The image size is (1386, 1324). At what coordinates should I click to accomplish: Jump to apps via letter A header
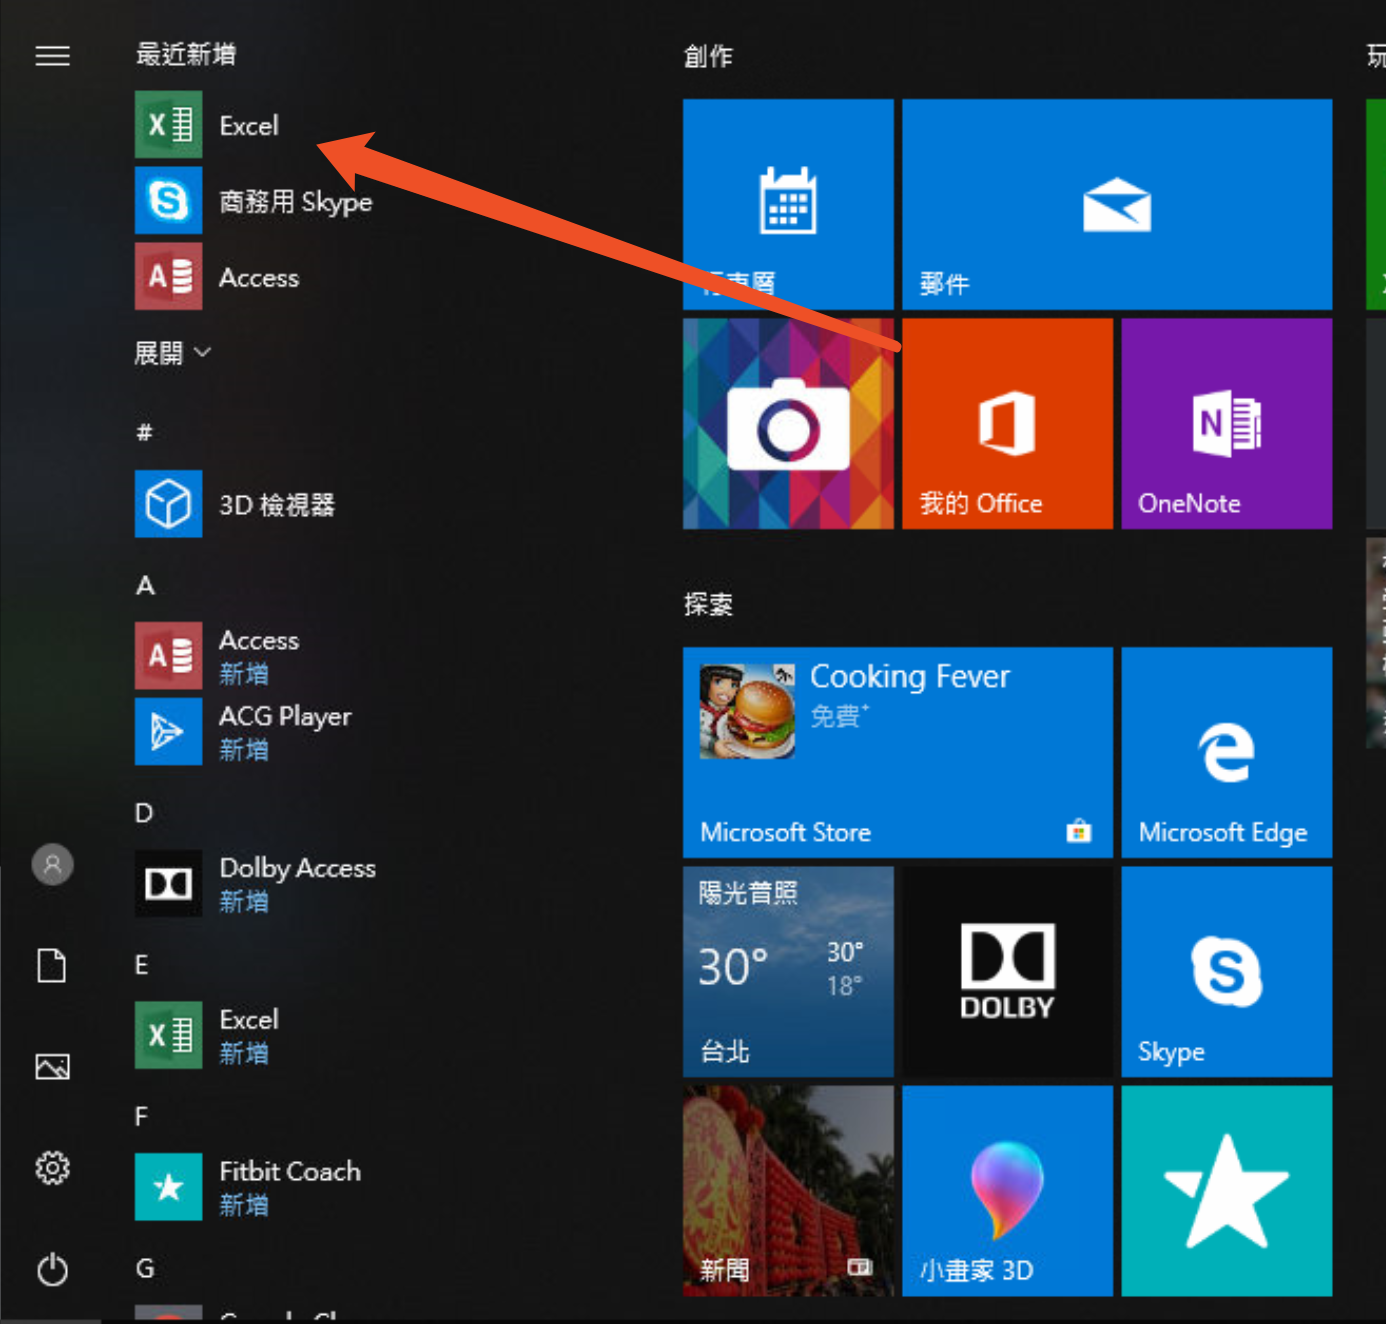click(146, 585)
